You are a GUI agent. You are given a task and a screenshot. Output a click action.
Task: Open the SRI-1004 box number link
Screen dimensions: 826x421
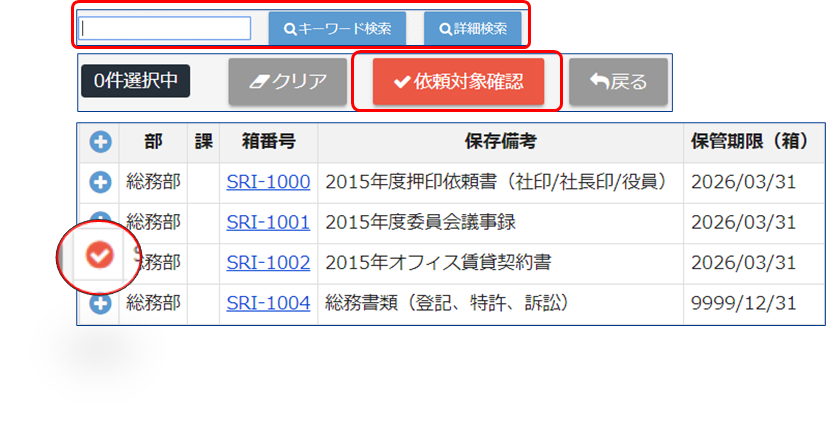coord(268,302)
